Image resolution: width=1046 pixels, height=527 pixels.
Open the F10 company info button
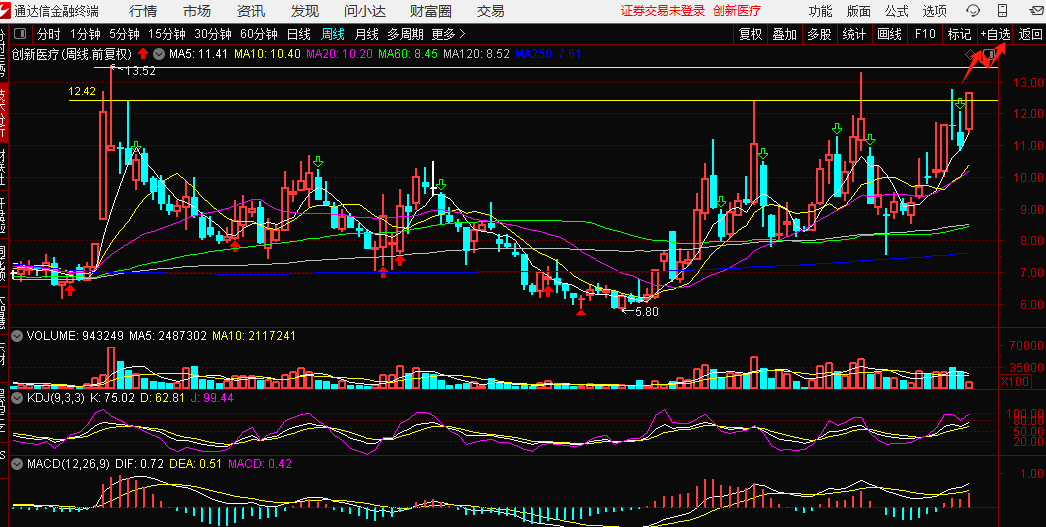pyautogui.click(x=925, y=35)
